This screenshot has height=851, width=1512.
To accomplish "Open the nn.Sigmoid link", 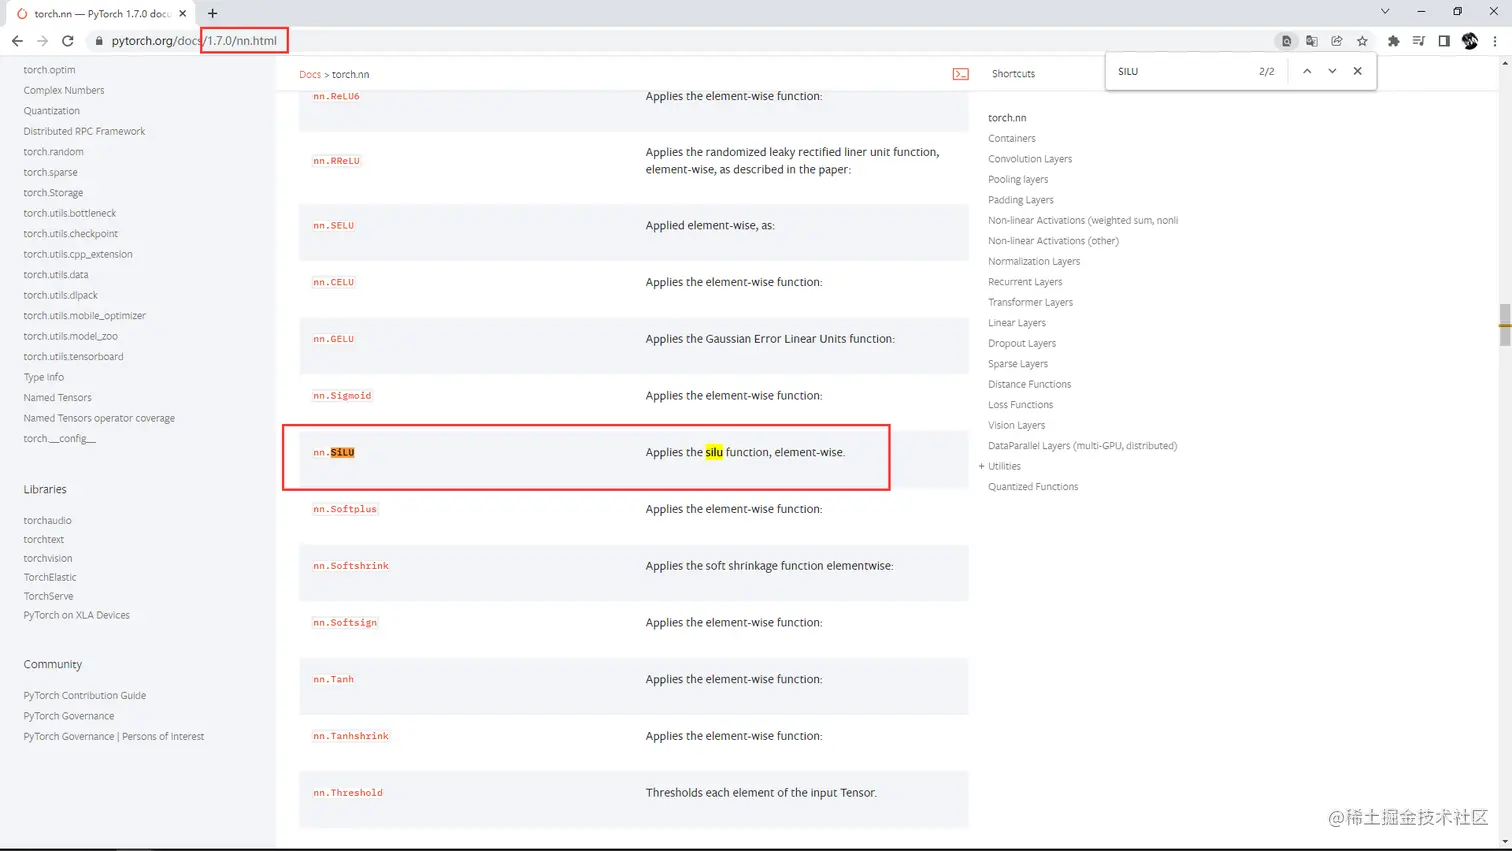I will (x=342, y=396).
